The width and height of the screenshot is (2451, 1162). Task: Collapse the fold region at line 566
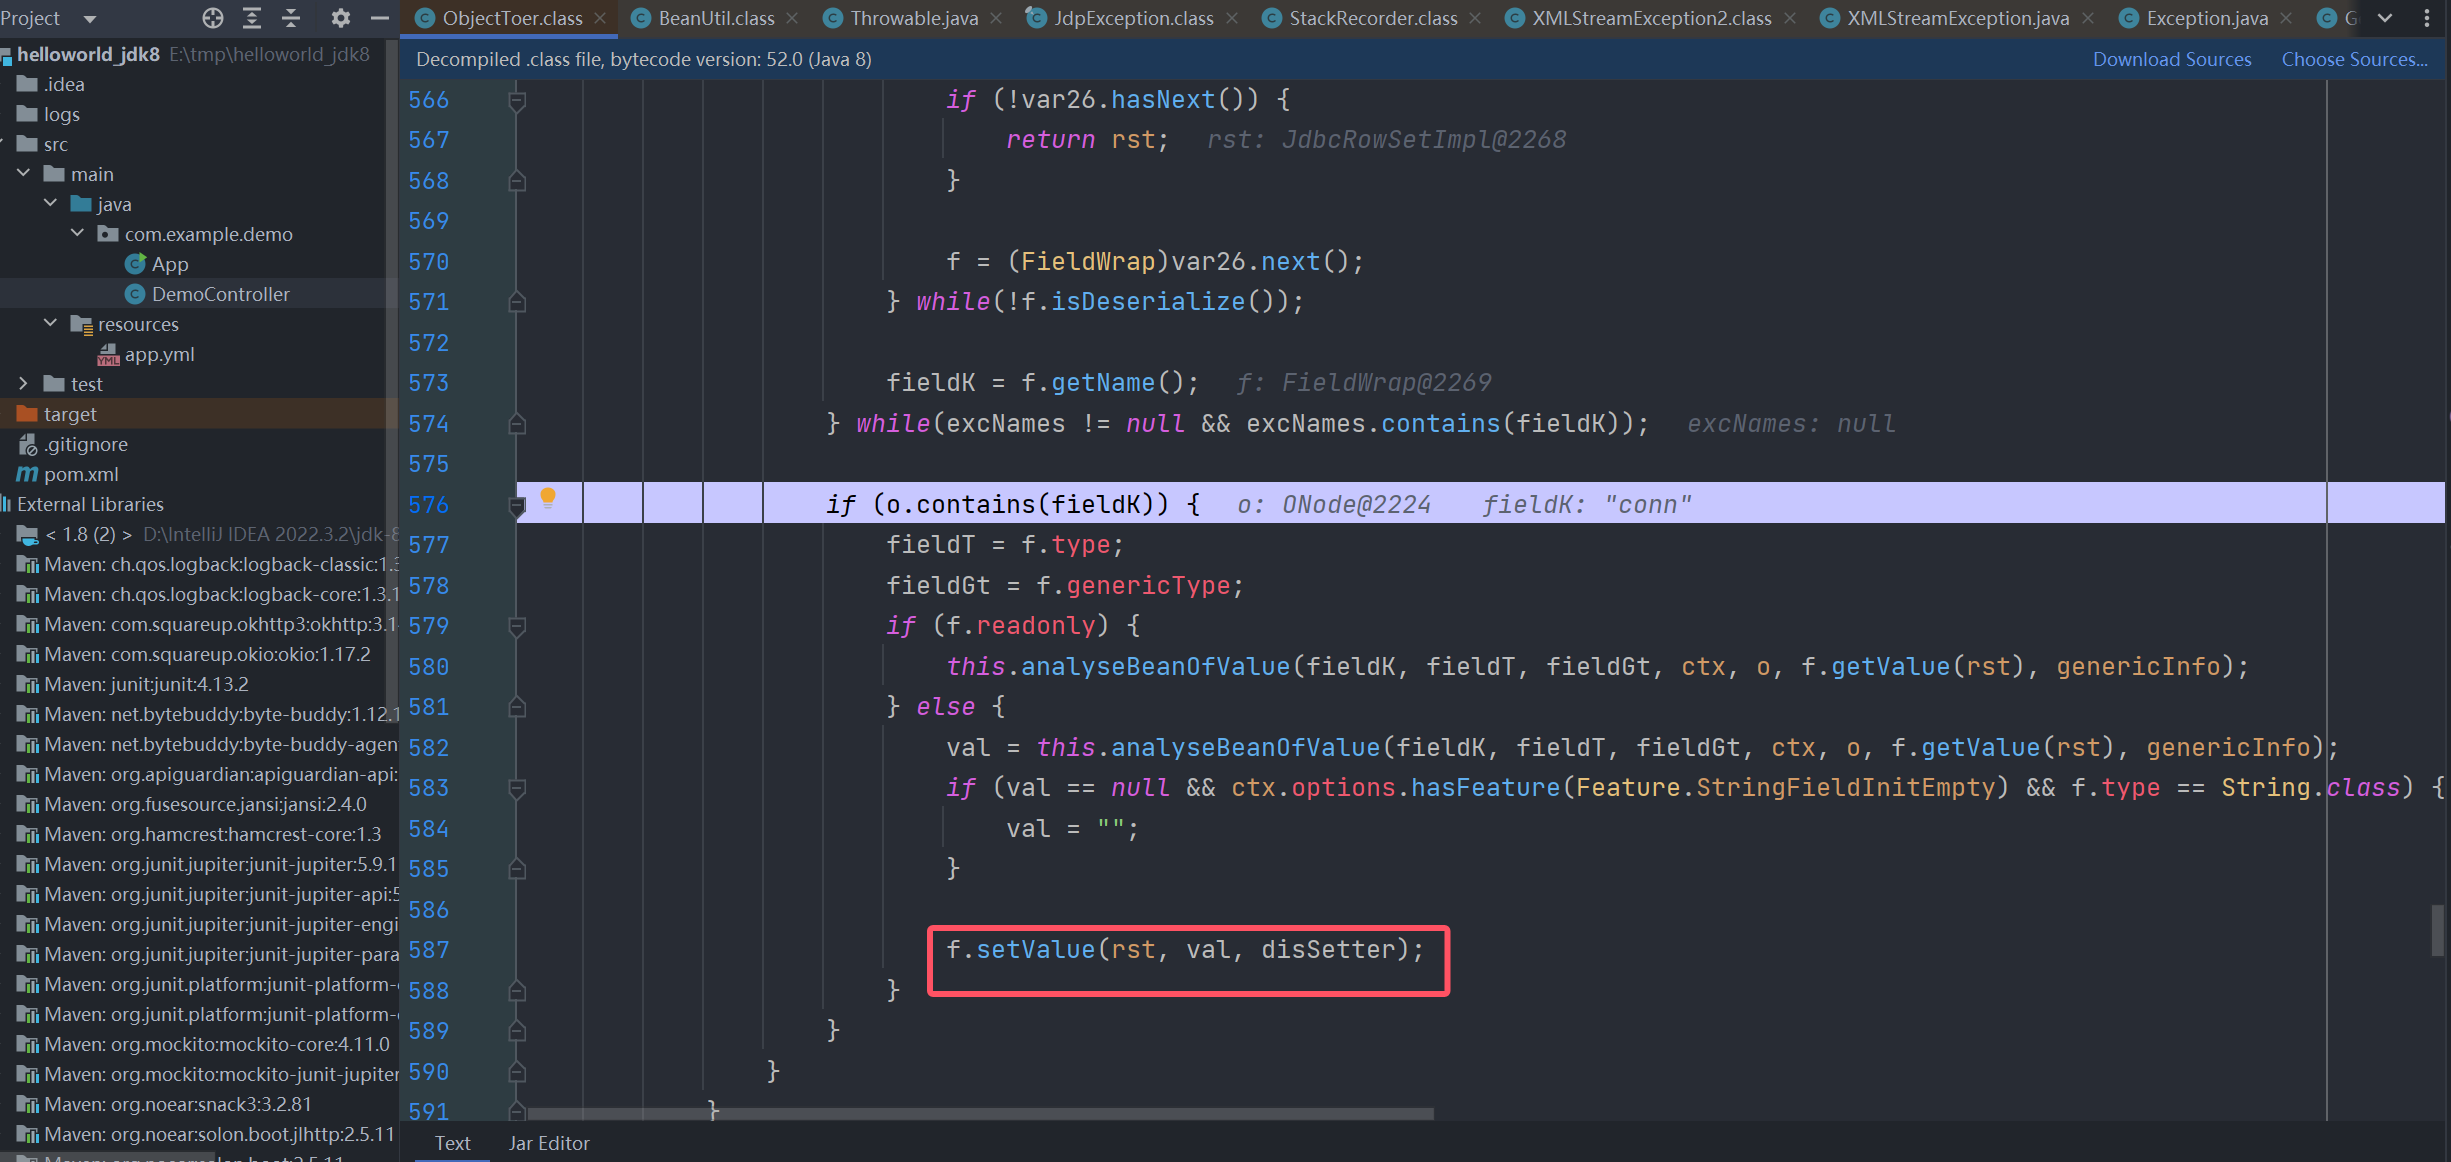[517, 99]
